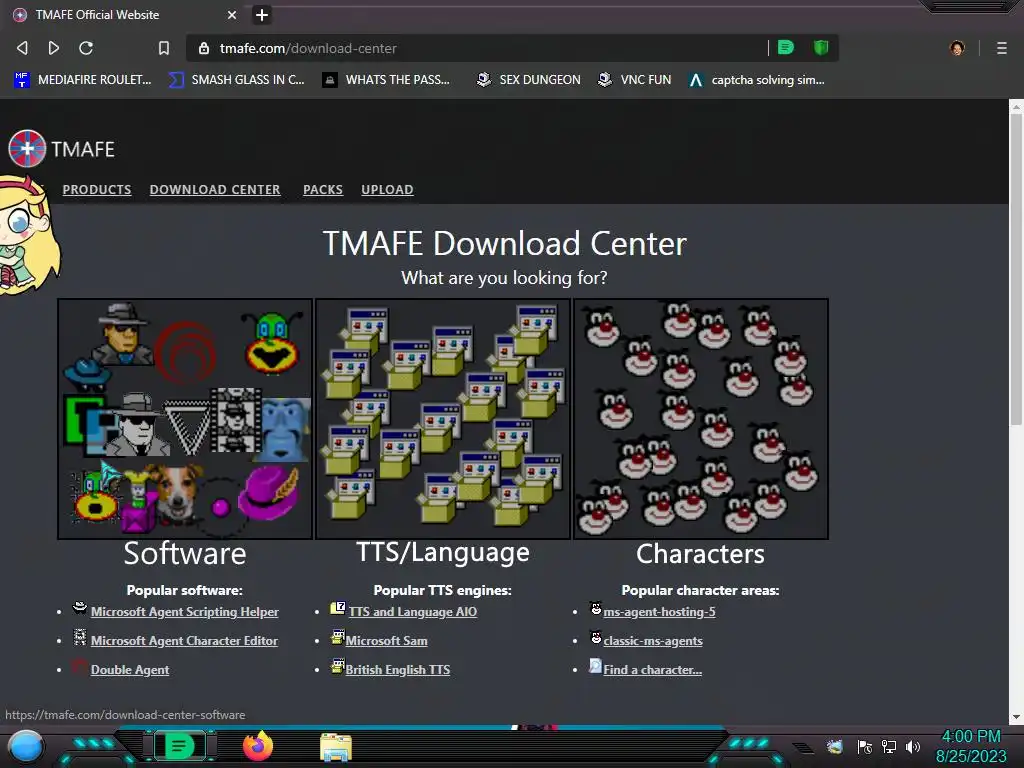The image size is (1024, 768).
Task: Click the TMAFE Download Center heading text
Action: [504, 244]
